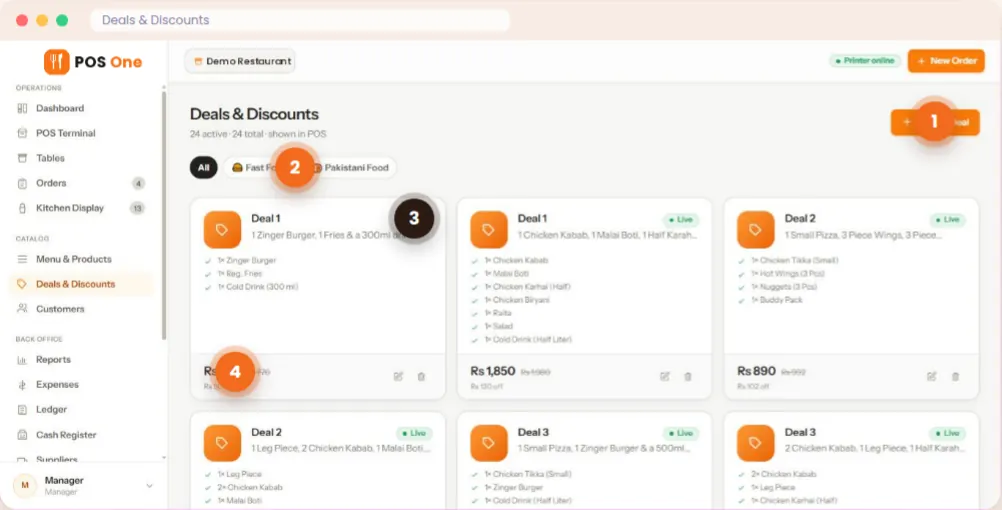1002x510 pixels.
Task: Select the Cash Register sidebar icon
Action: 22,435
